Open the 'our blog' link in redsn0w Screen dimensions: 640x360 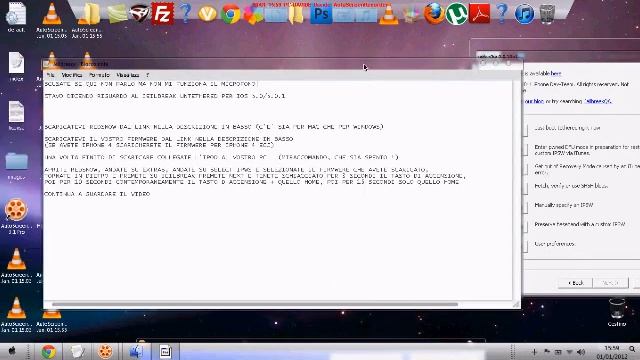[x=533, y=101]
